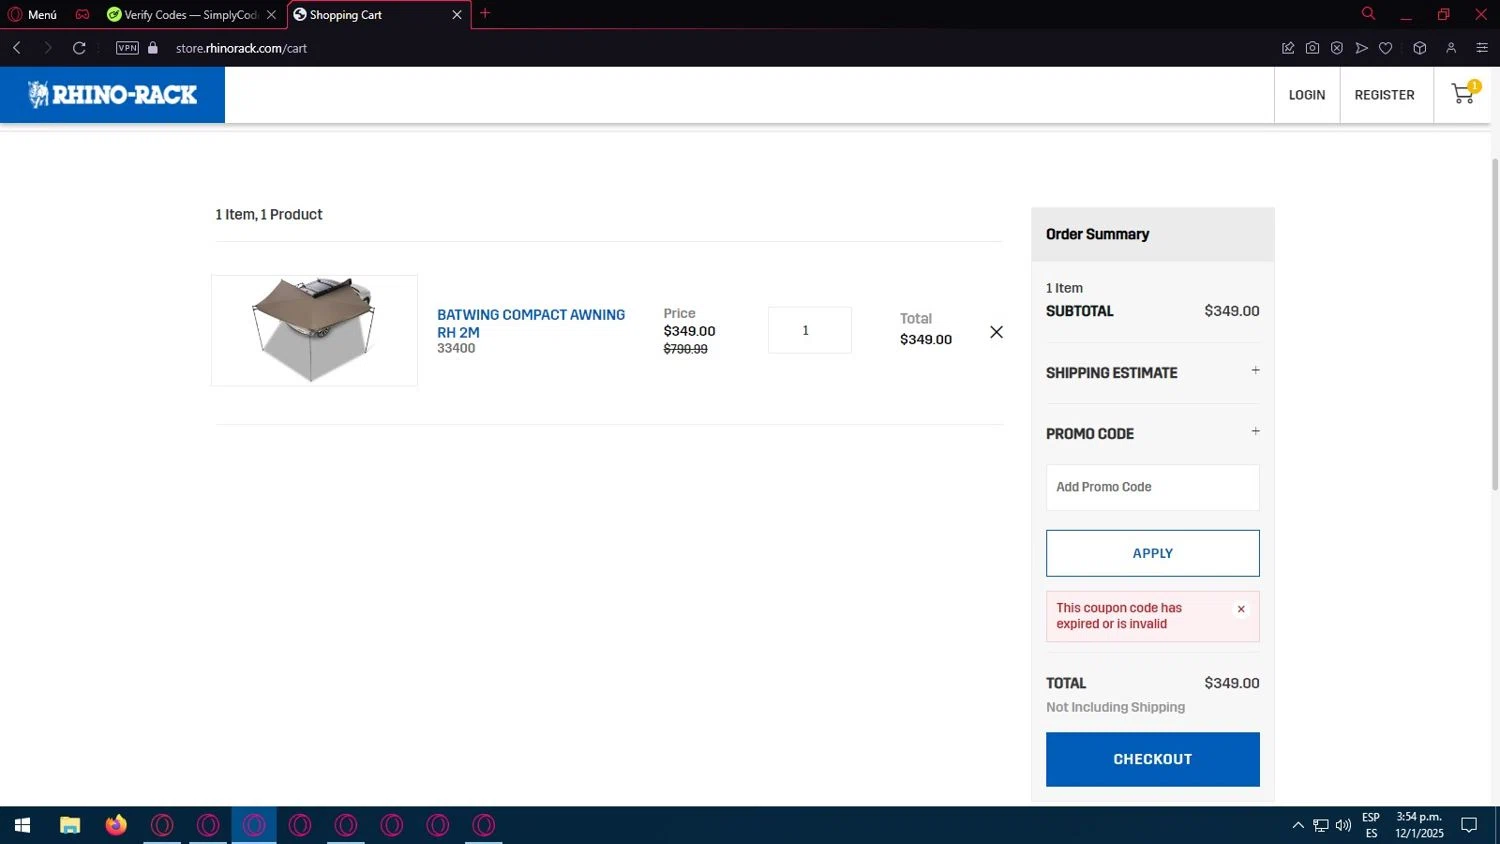Open the extensions cube icon
The height and width of the screenshot is (844, 1500).
[x=1419, y=48]
